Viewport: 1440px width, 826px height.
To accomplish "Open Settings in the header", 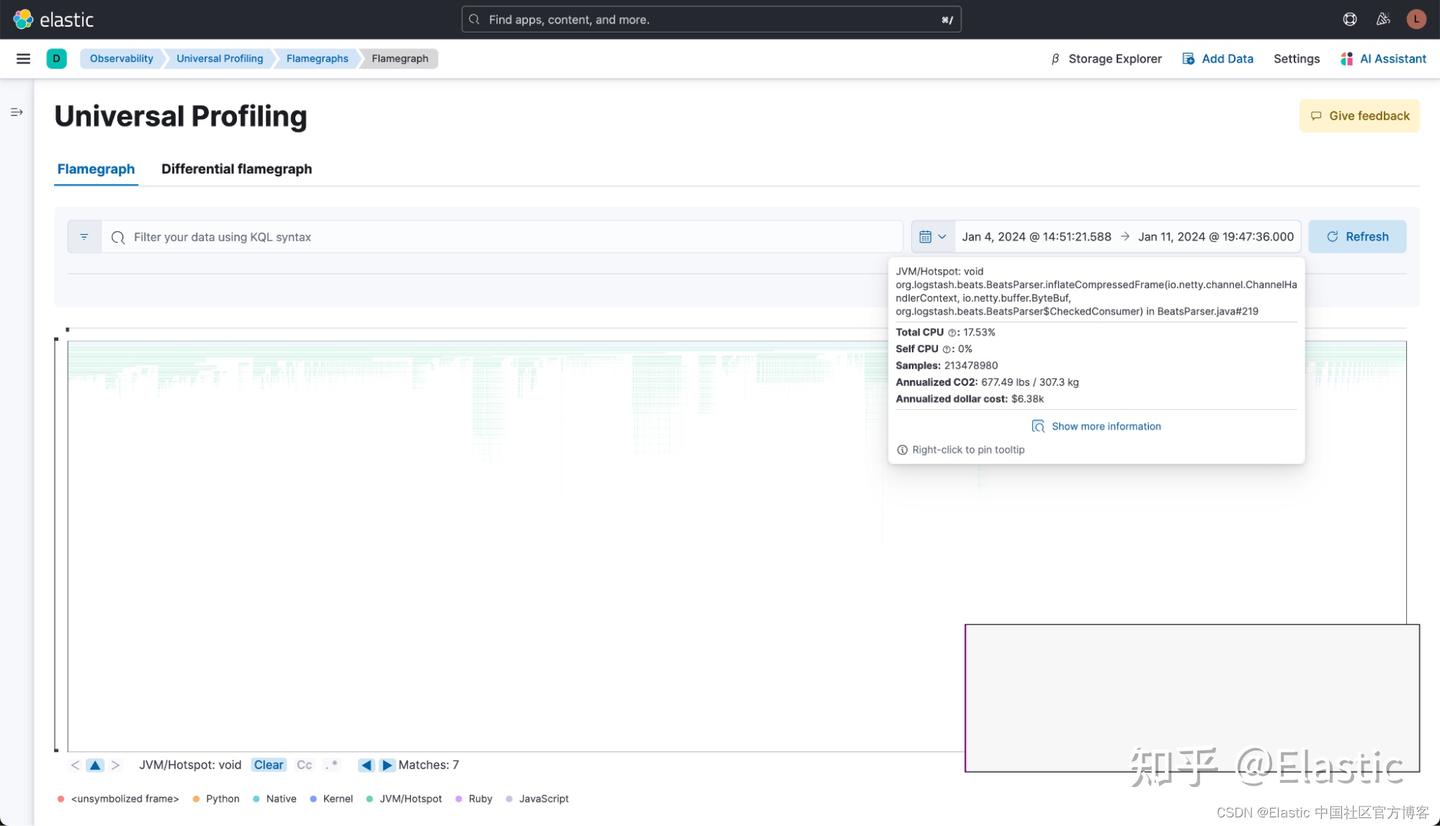I will (x=1297, y=59).
